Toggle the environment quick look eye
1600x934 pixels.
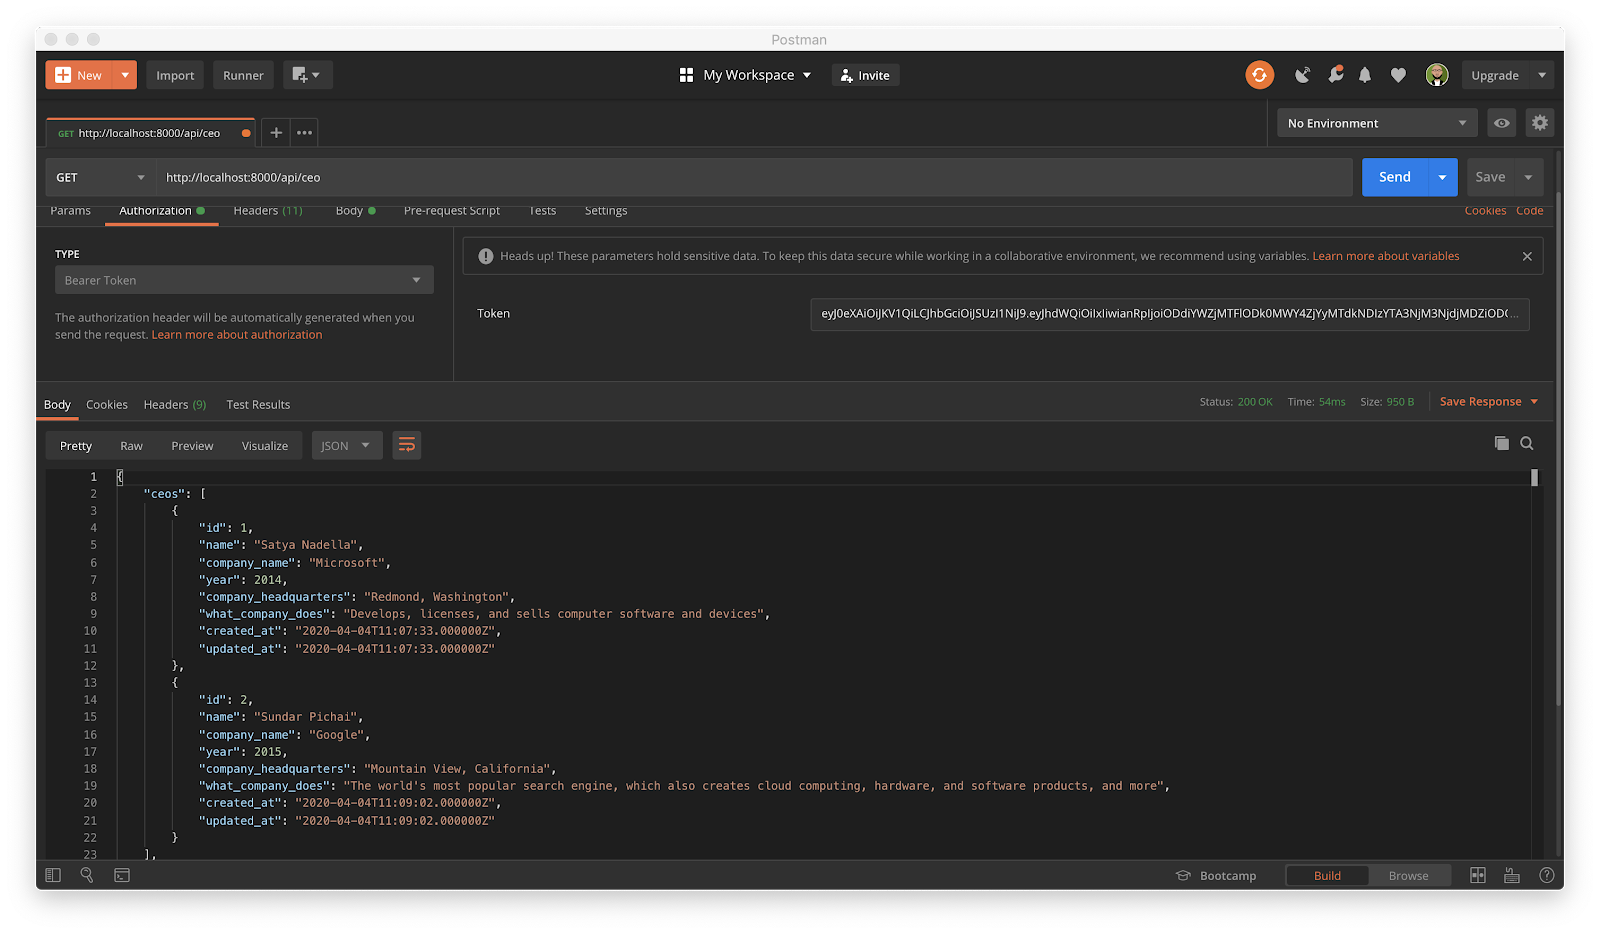pyautogui.click(x=1502, y=123)
